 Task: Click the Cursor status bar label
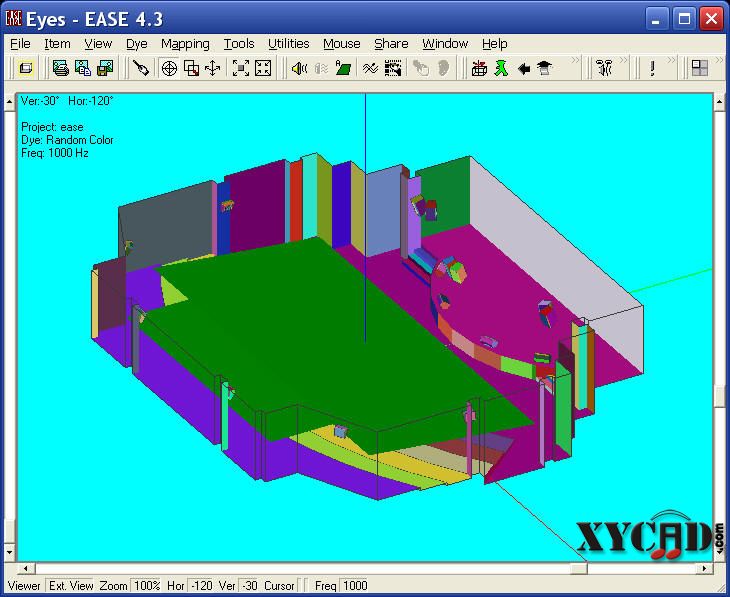(279, 585)
